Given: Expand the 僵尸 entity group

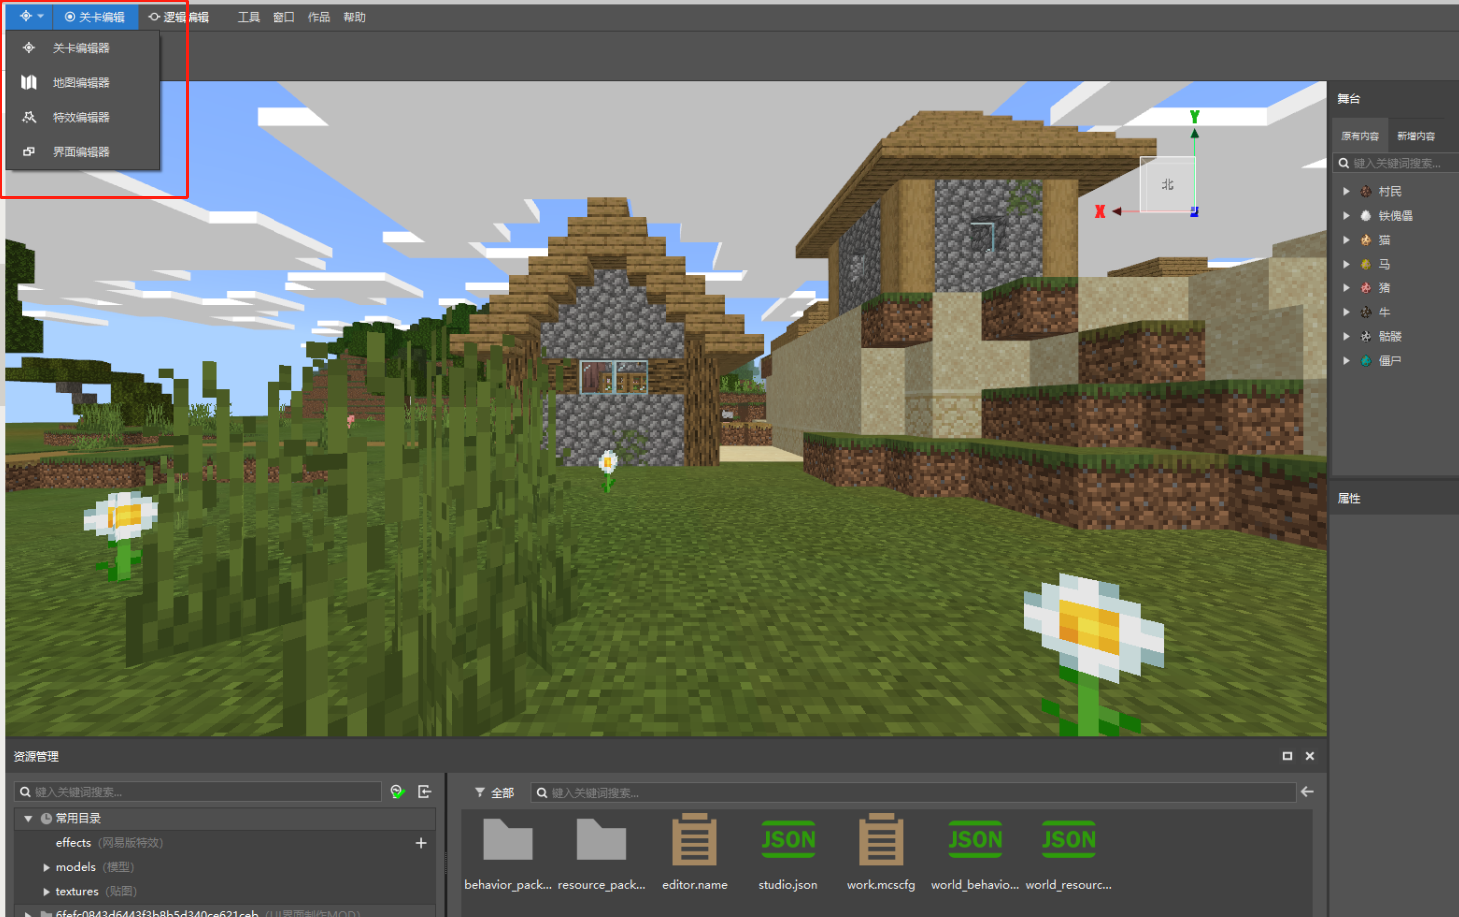Looking at the screenshot, I should [1346, 361].
